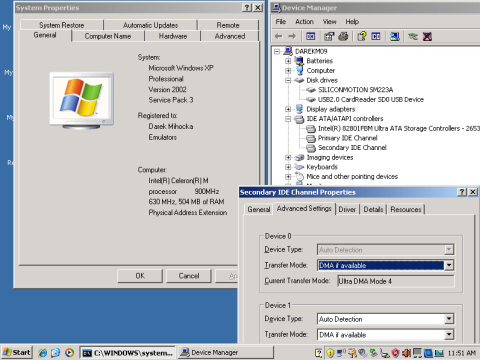Open the File menu in Device Manager
The height and width of the screenshot is (360, 480).
click(281, 22)
